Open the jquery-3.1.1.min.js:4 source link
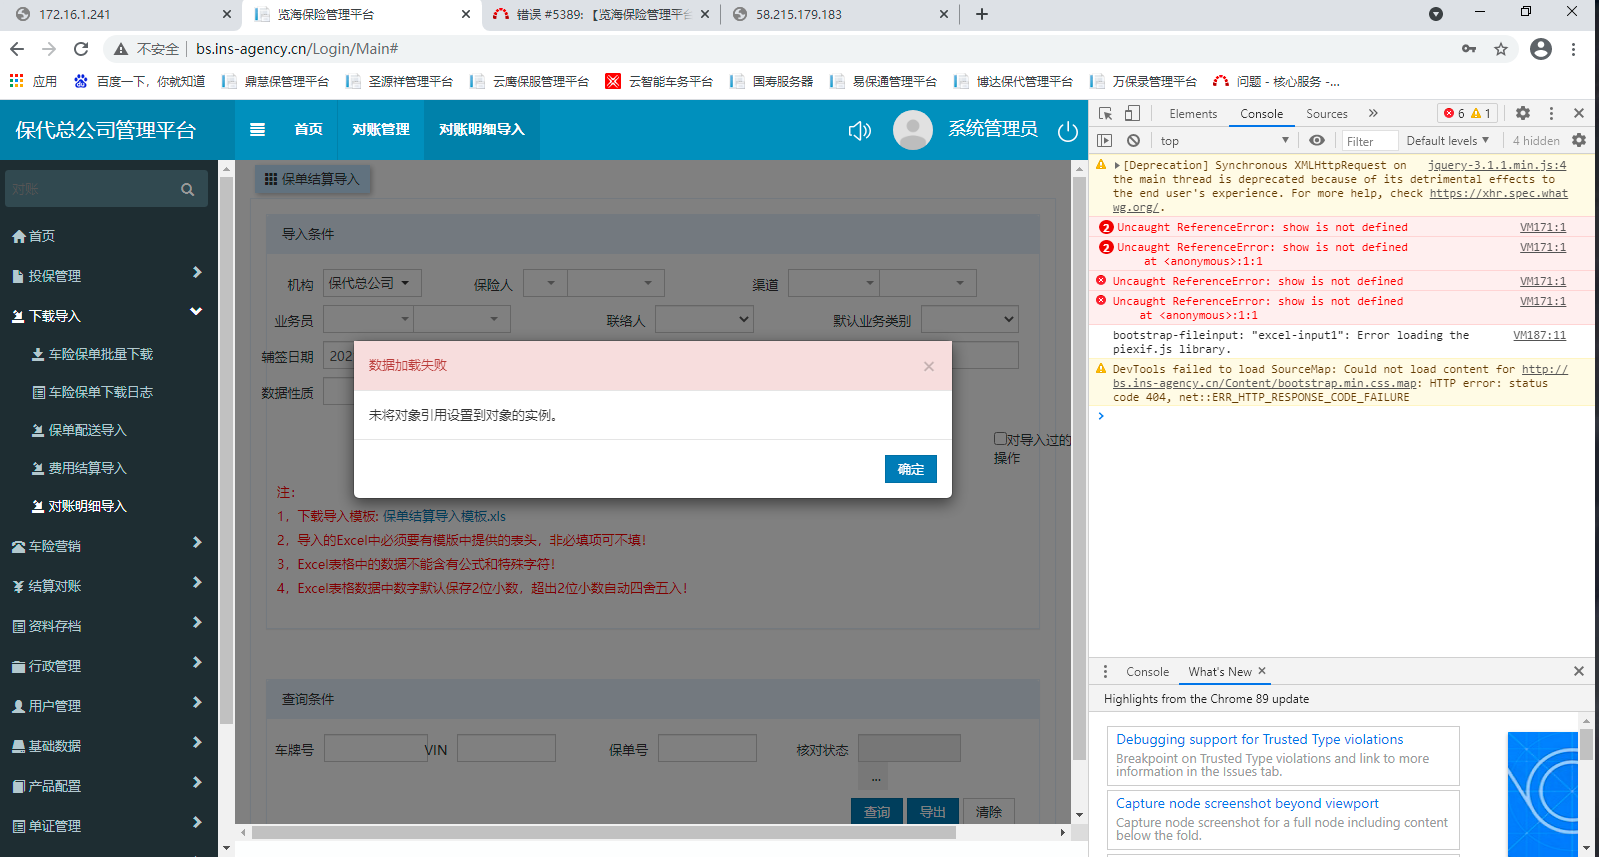This screenshot has height=857, width=1599. (1497, 165)
